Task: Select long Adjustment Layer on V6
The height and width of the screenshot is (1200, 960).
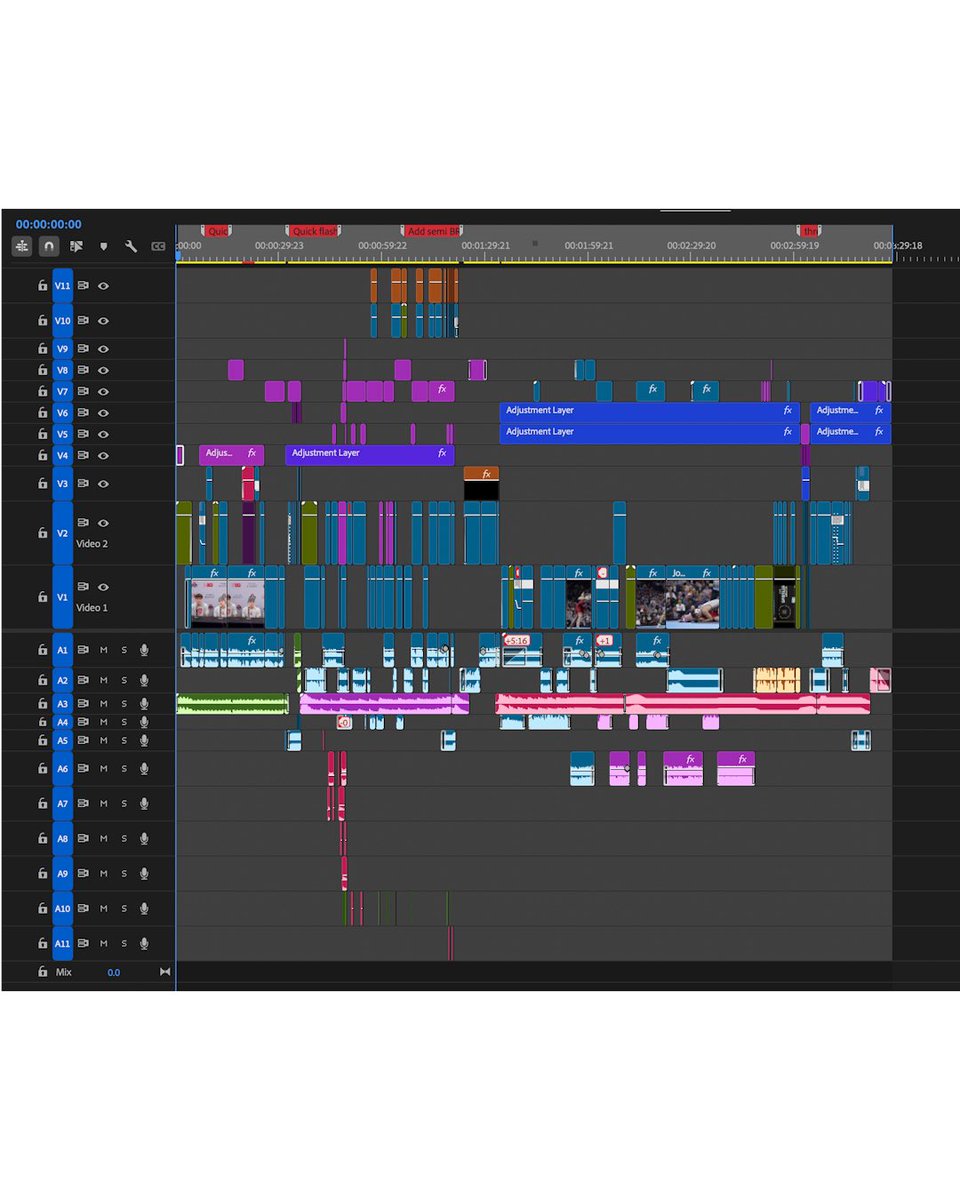Action: click(649, 411)
